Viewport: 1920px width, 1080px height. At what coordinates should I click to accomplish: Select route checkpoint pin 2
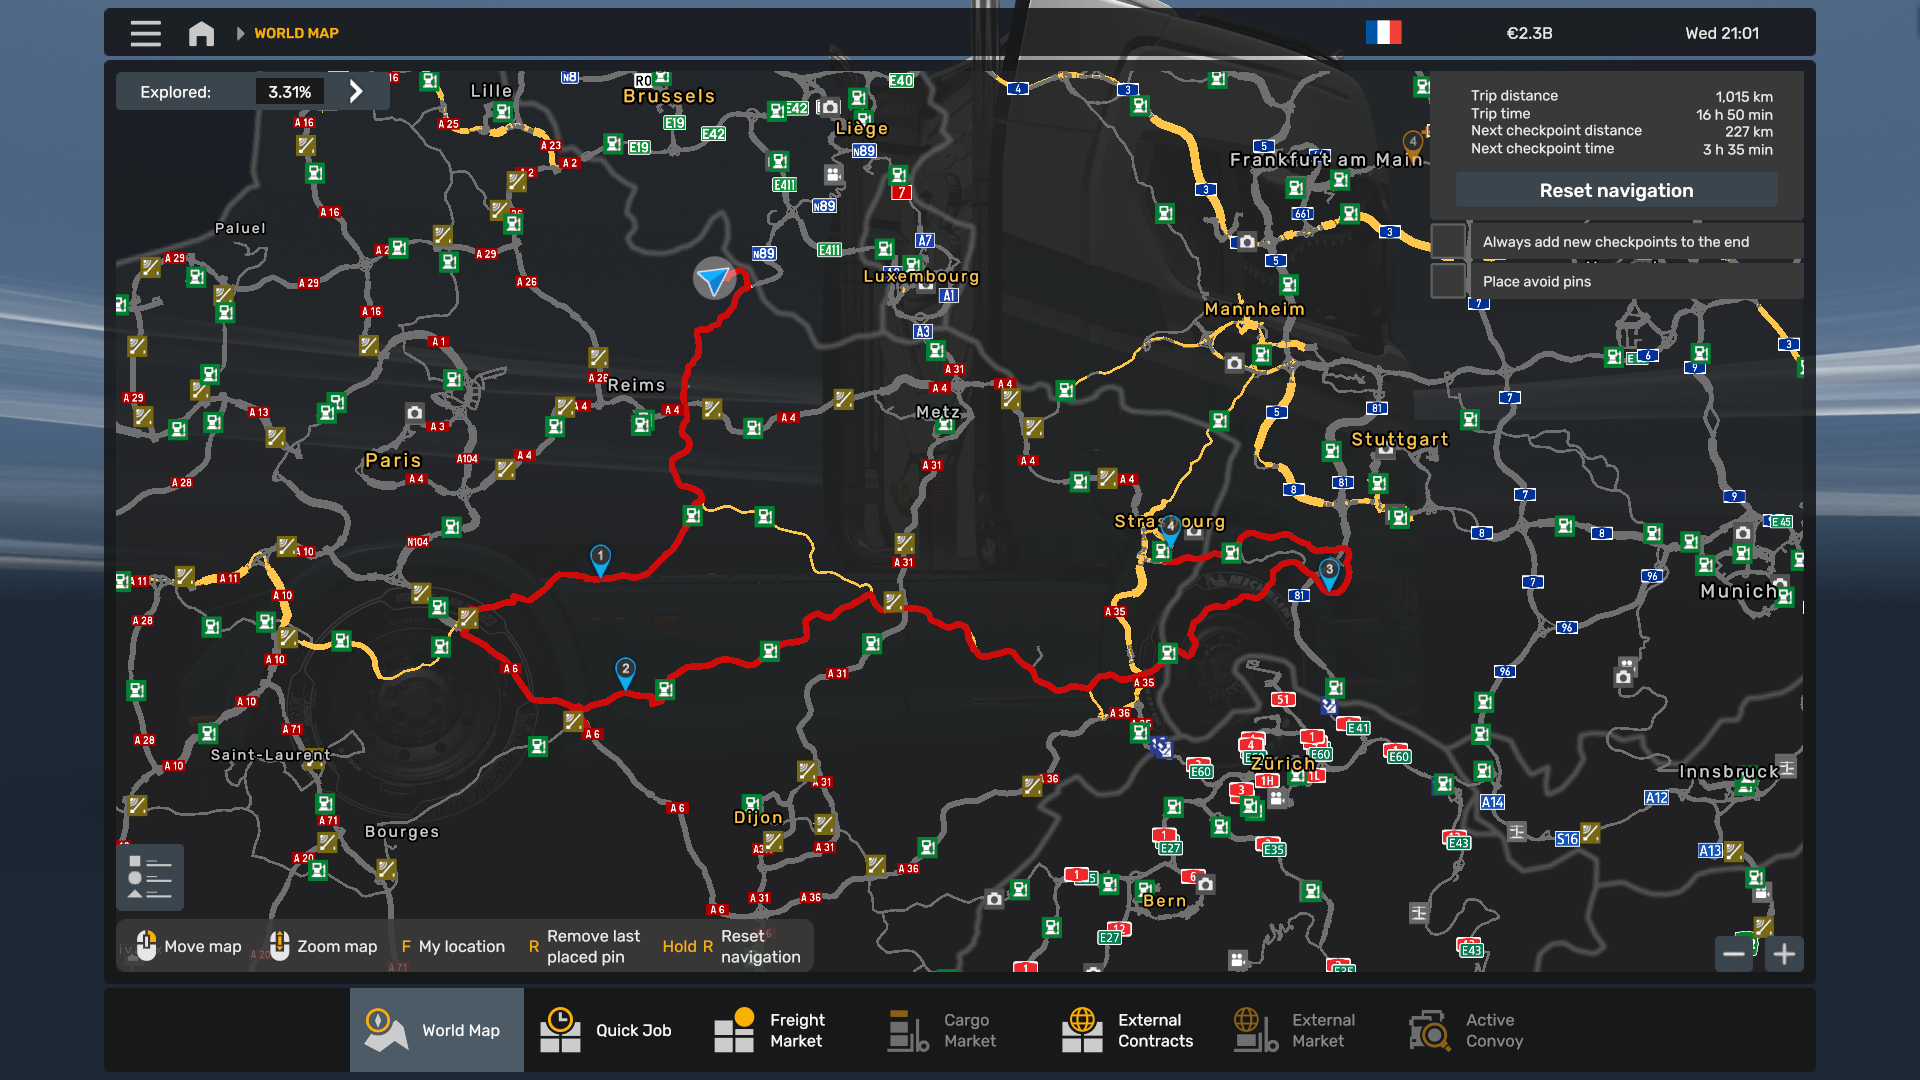pos(625,674)
